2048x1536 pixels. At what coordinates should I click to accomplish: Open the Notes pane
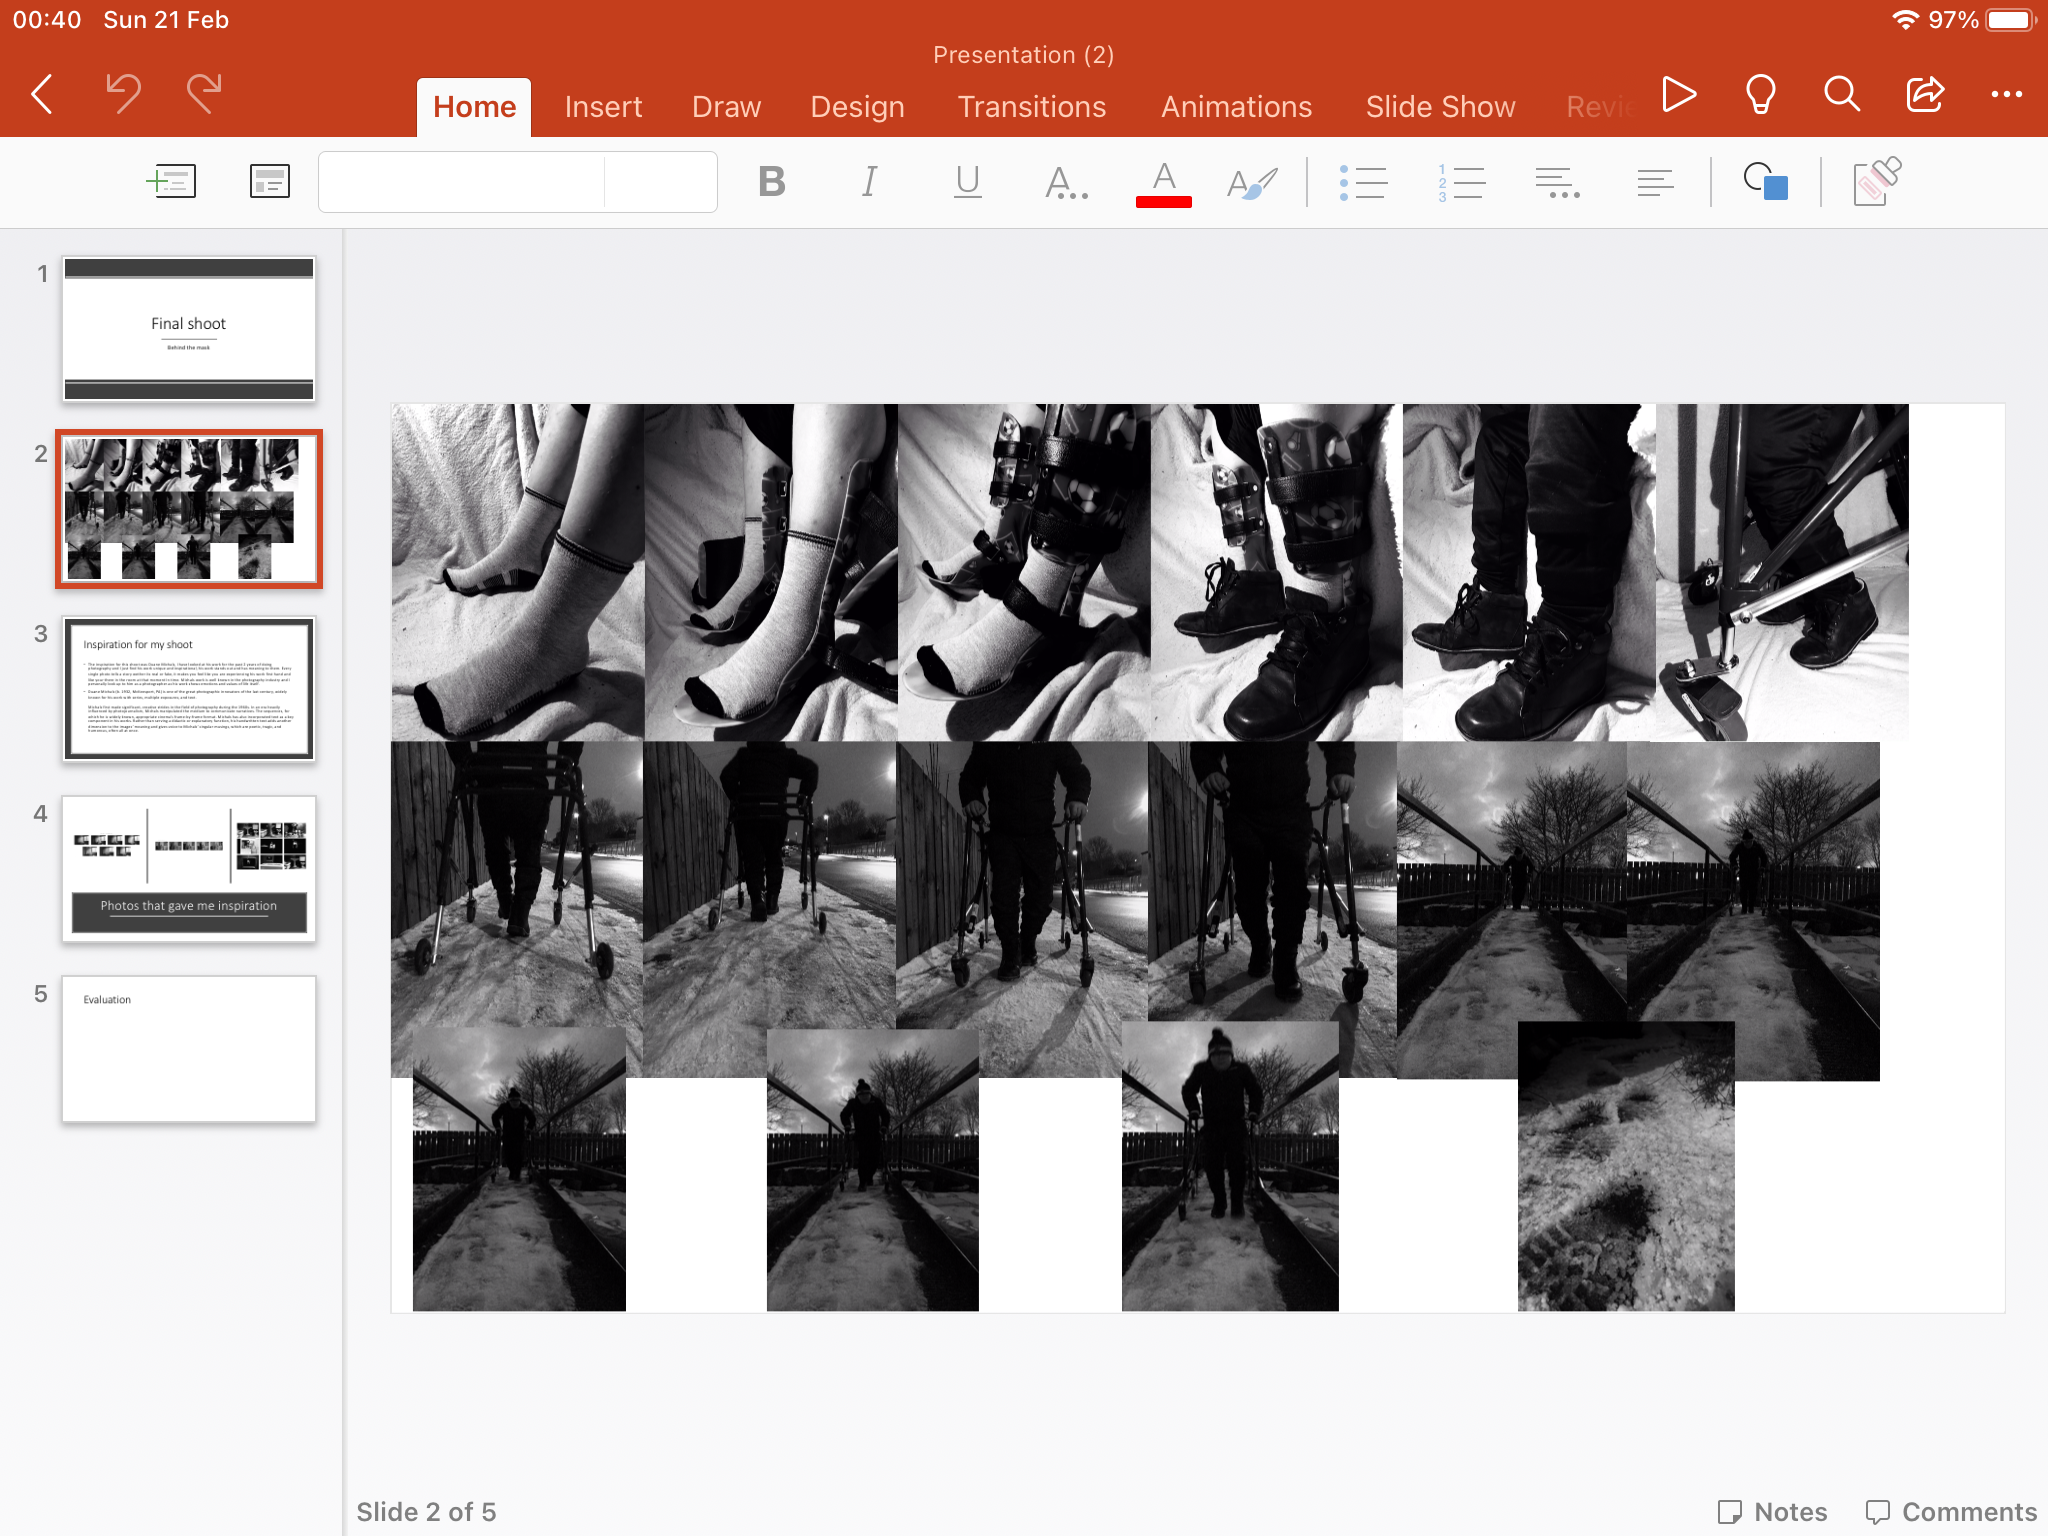[1772, 1511]
